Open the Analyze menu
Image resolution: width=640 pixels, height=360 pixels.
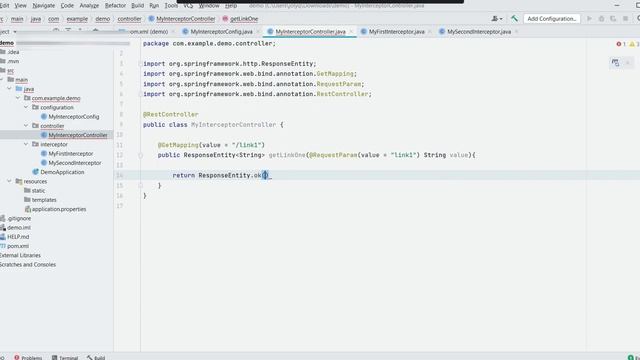pos(89,6)
